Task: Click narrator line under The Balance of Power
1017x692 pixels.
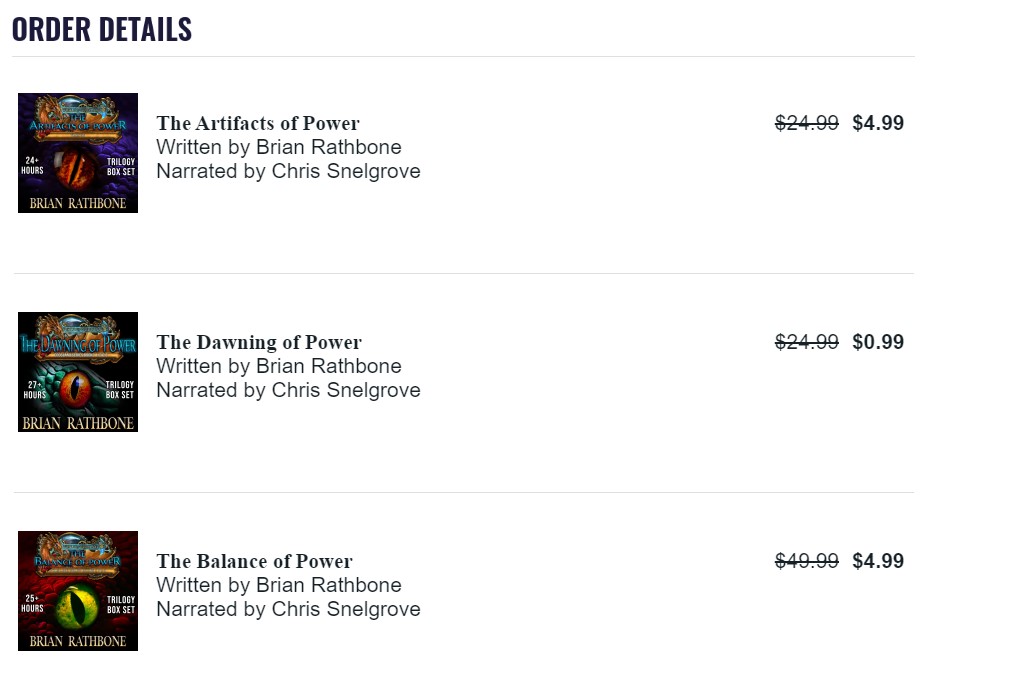Action: (288, 609)
